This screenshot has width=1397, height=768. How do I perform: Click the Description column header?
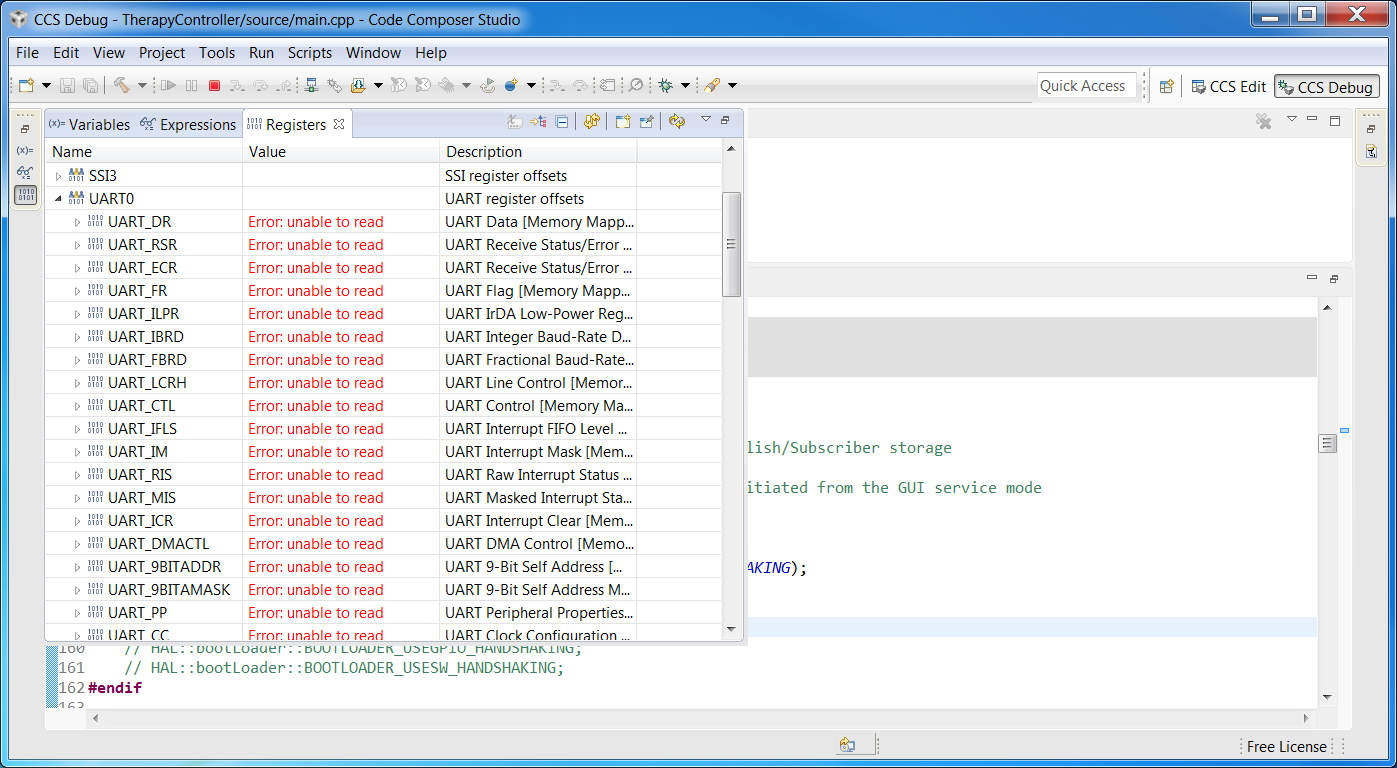(538, 152)
